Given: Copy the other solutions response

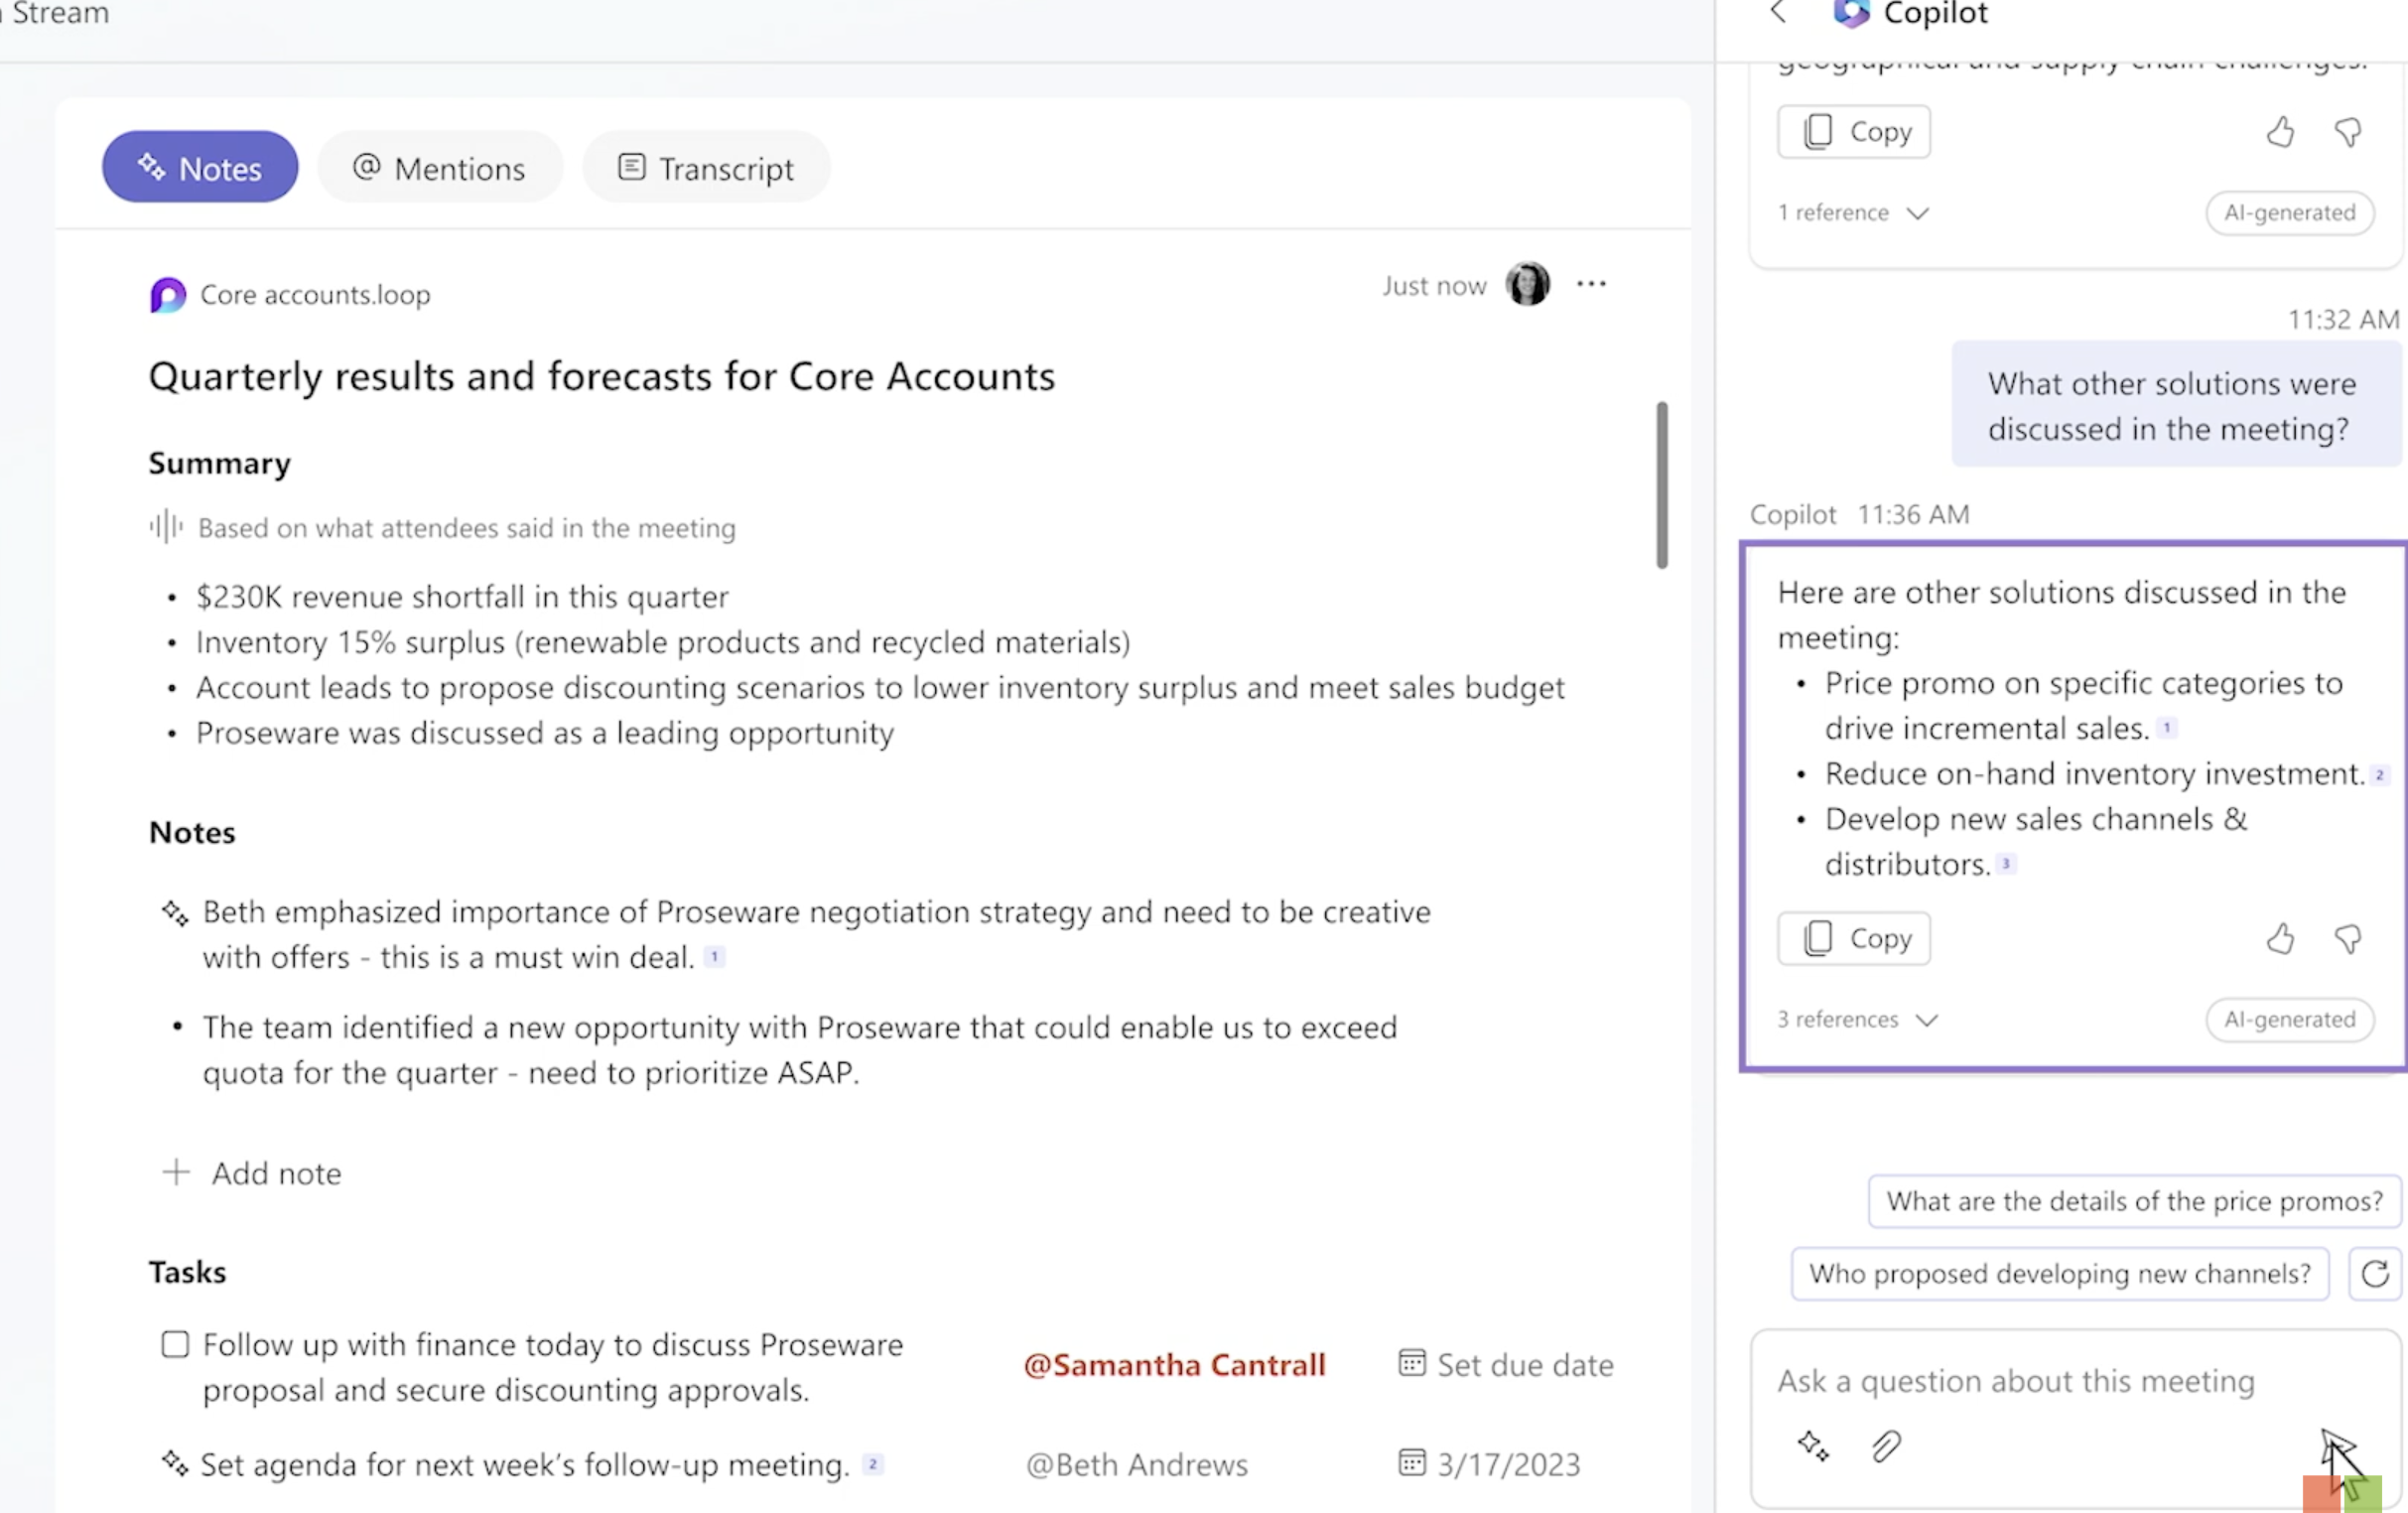Looking at the screenshot, I should pos(1854,938).
